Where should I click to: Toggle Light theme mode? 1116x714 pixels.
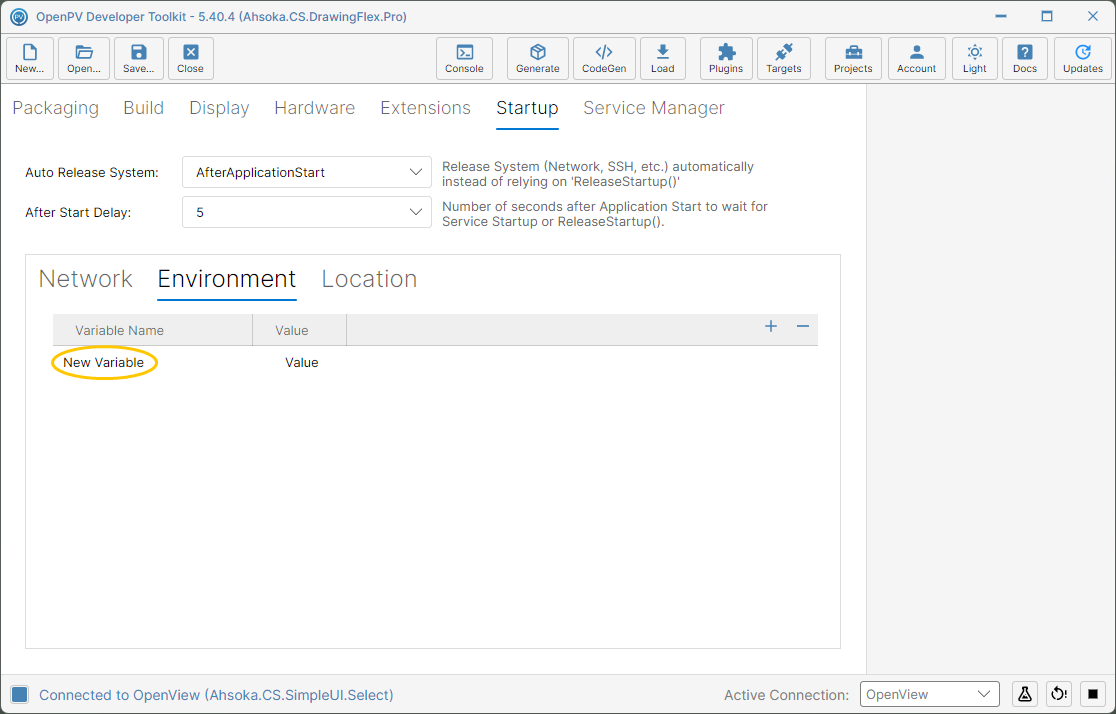click(x=974, y=58)
